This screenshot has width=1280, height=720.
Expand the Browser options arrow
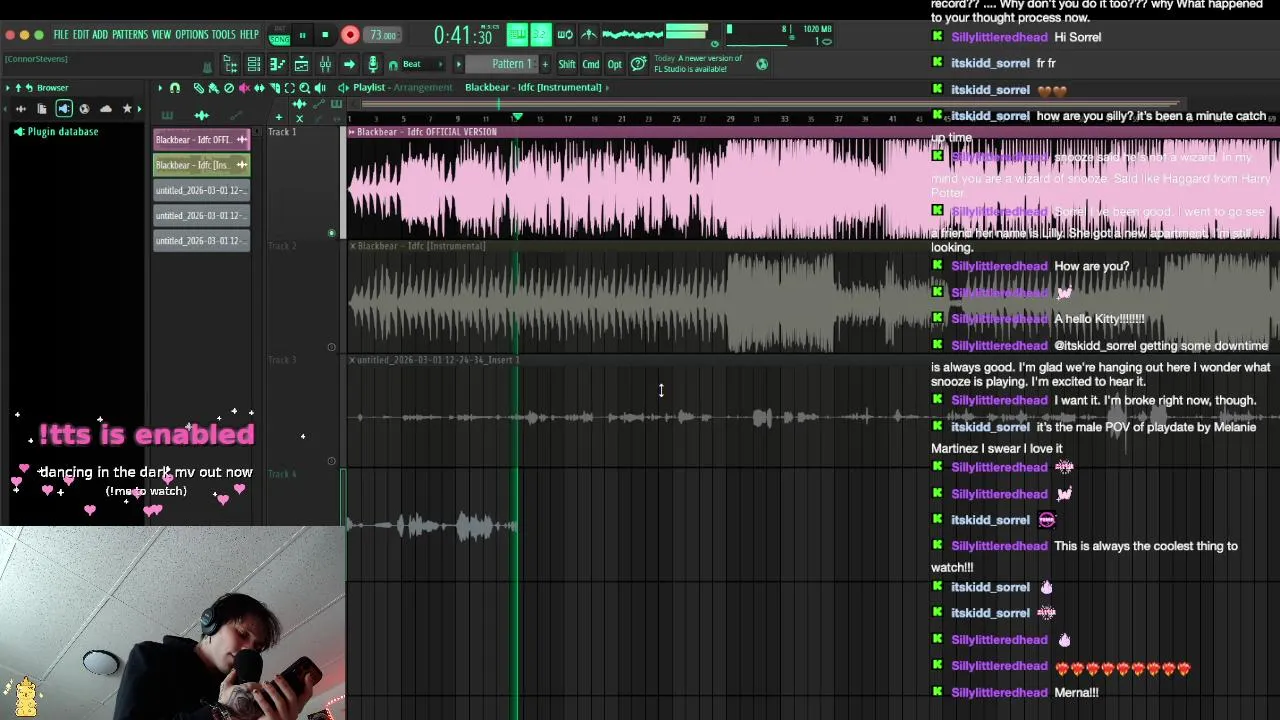pos(8,87)
